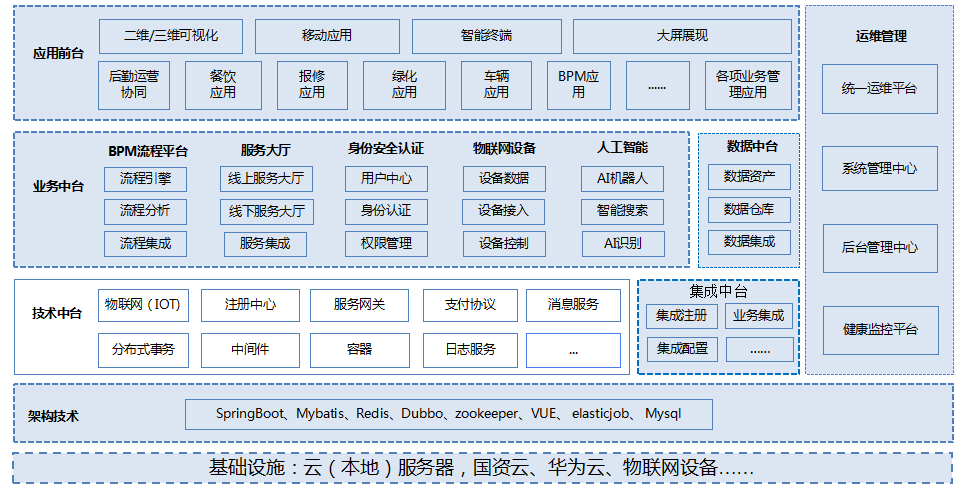
Task: Click the 设备接入 box
Action: pos(503,212)
